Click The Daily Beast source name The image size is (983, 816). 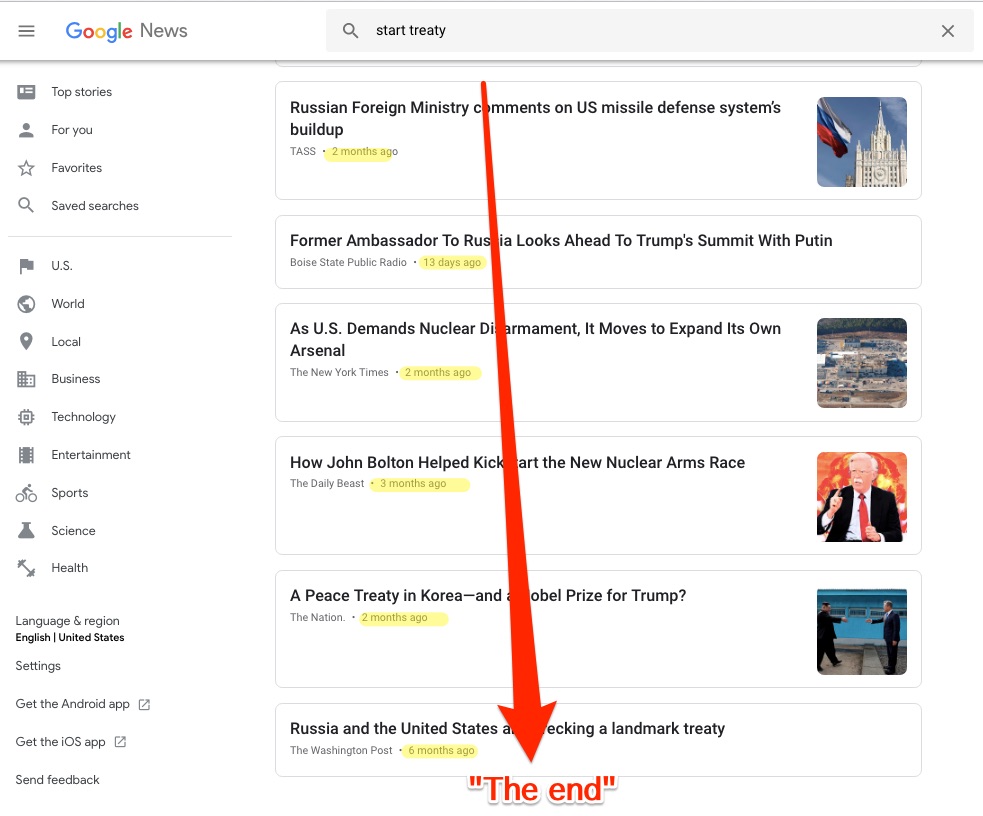click(327, 483)
